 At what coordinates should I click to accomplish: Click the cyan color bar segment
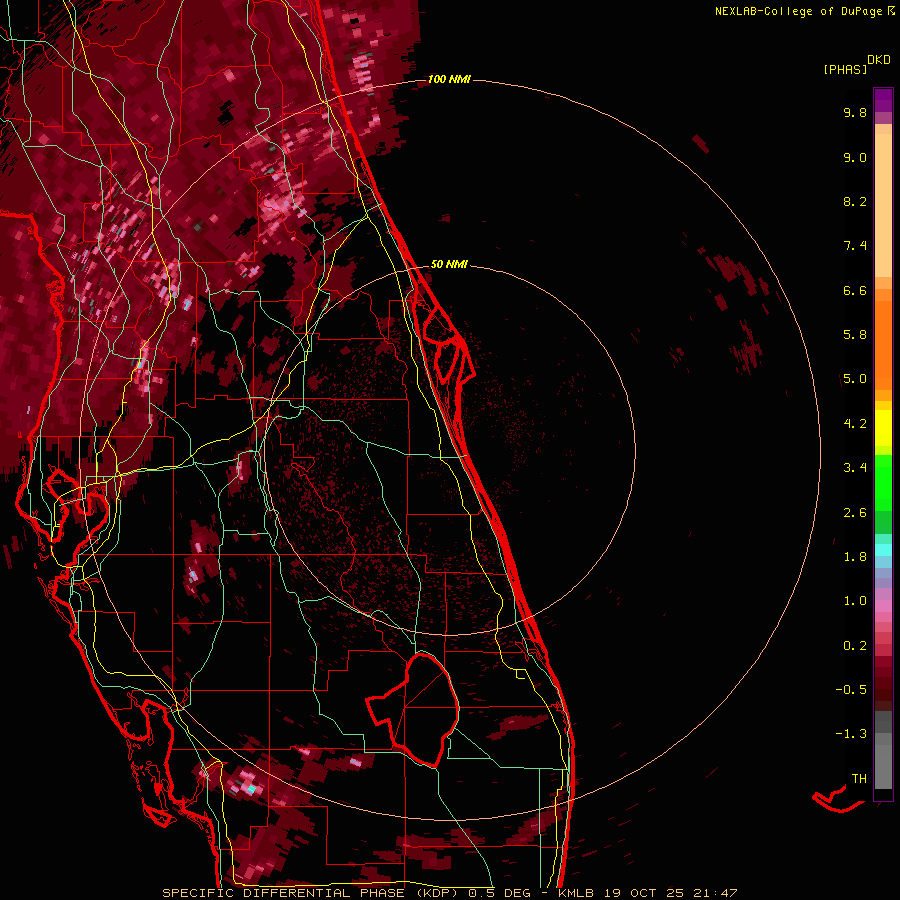883,550
